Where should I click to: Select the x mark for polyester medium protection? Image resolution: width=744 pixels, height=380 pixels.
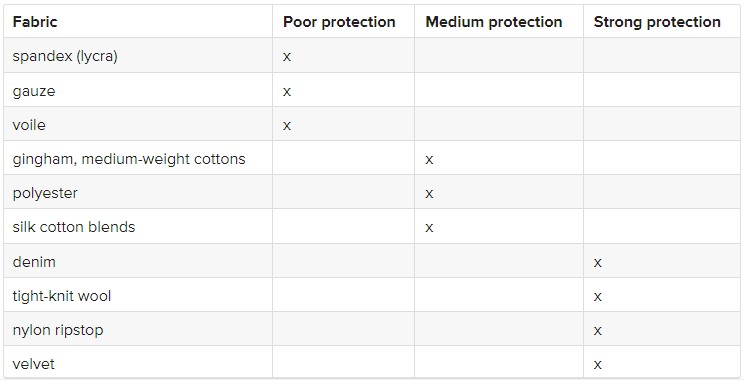click(x=429, y=194)
